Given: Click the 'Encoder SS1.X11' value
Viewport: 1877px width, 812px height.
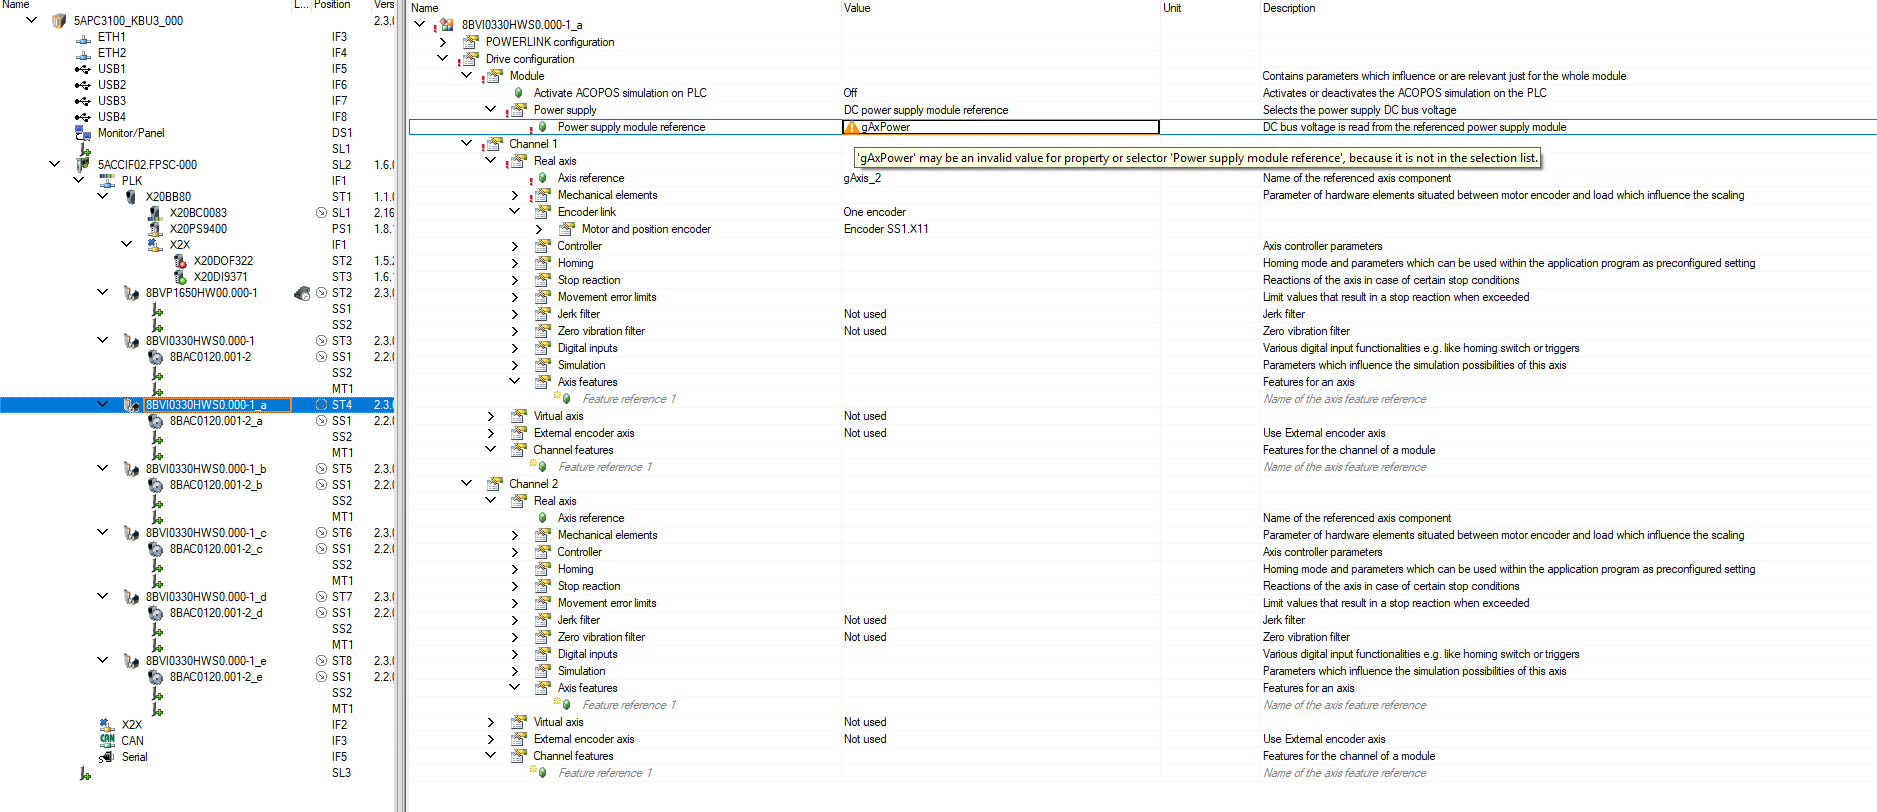Looking at the screenshot, I should (886, 229).
